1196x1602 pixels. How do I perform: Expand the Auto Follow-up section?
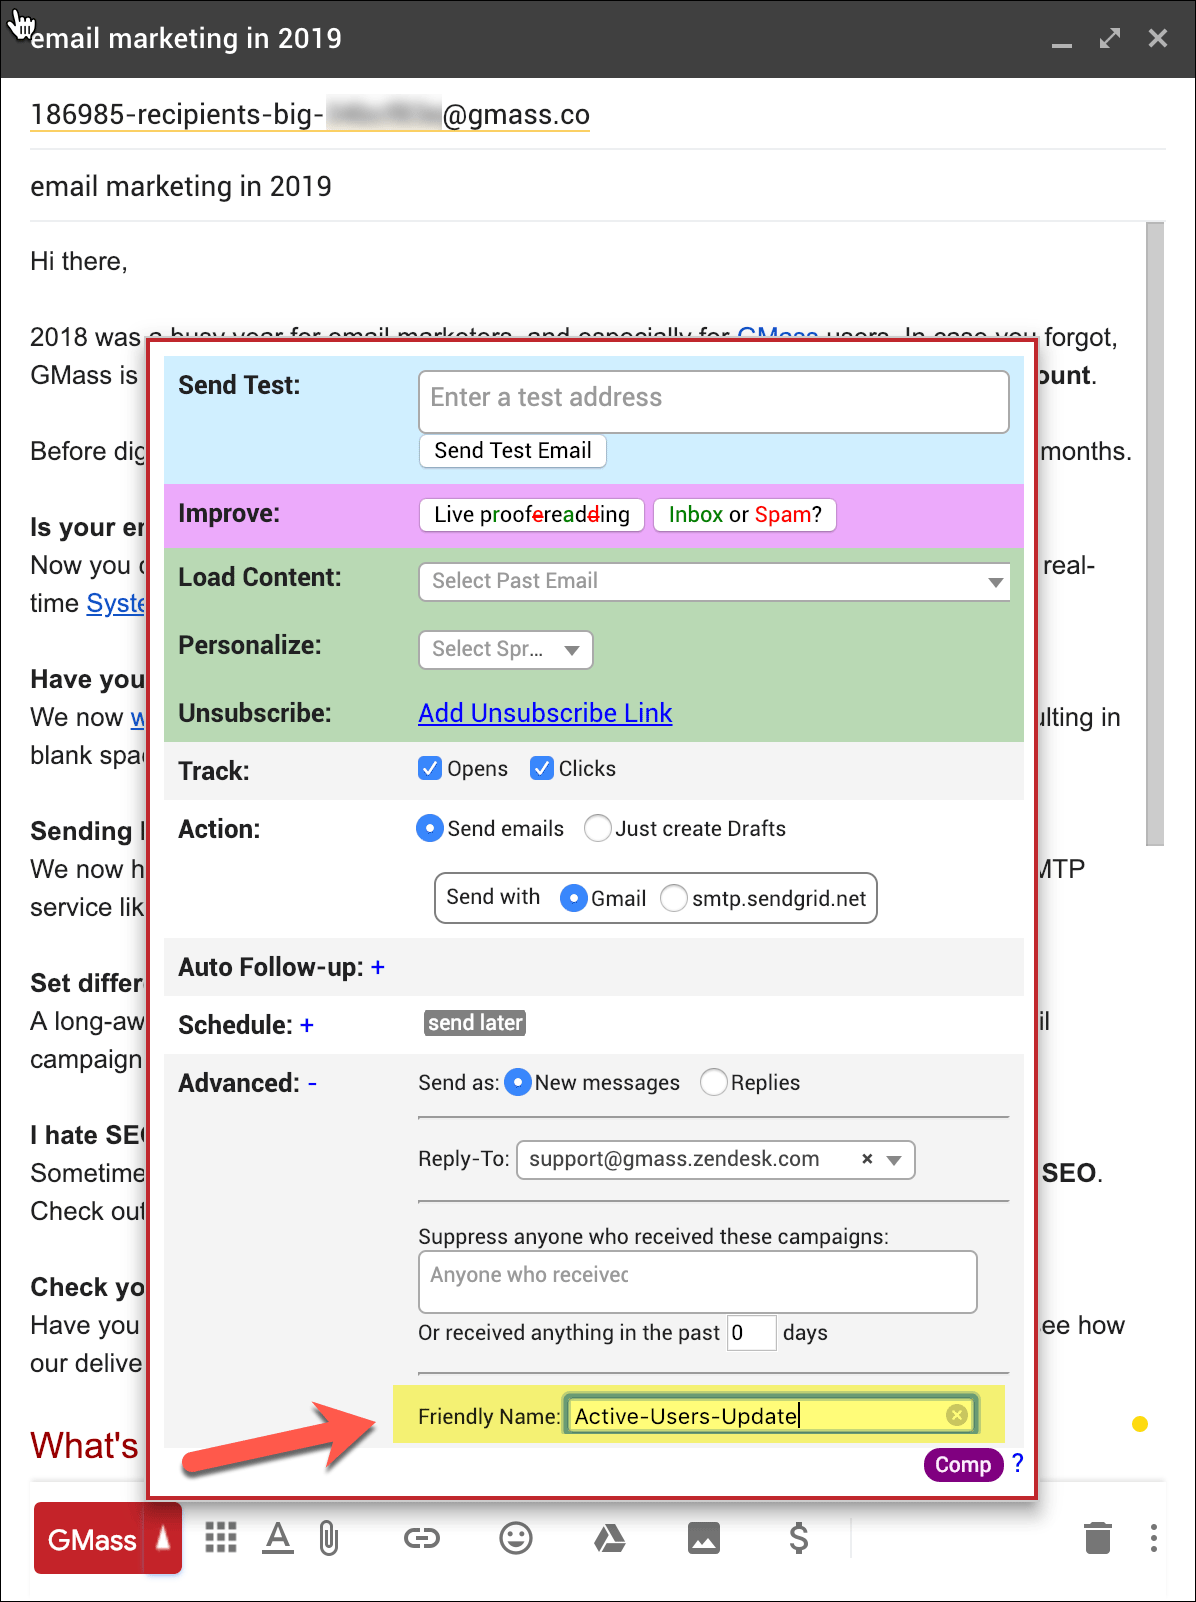click(378, 967)
